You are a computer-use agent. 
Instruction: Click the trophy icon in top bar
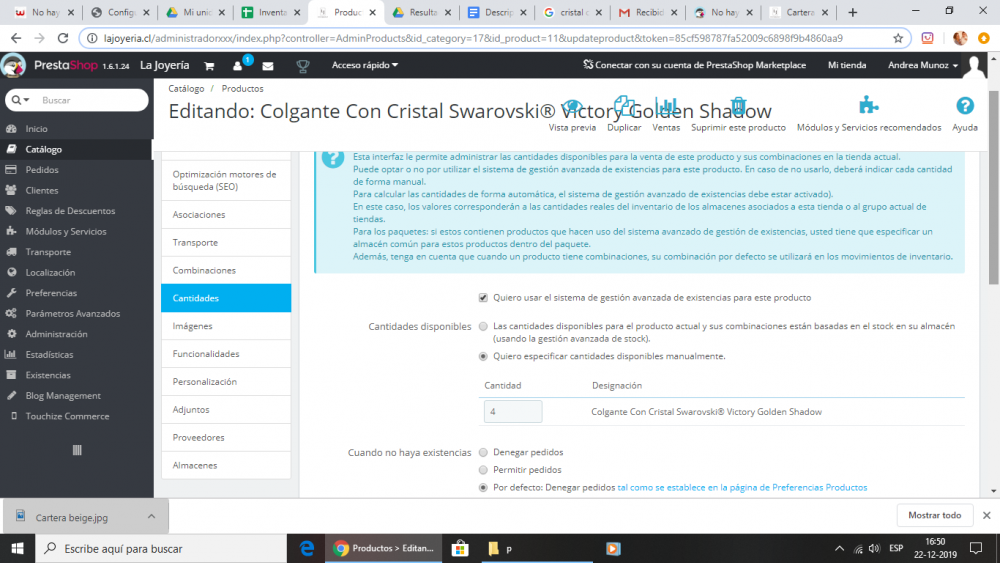[x=303, y=66]
